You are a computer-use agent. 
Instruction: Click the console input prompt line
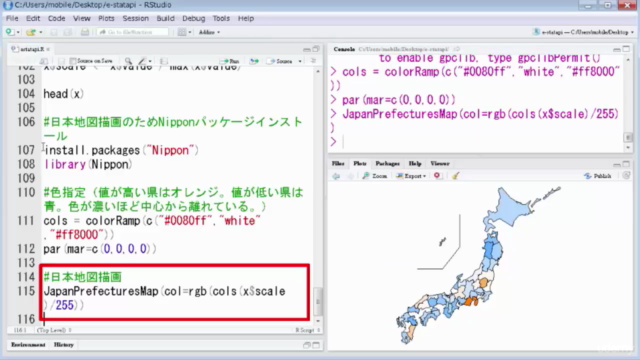478,142
